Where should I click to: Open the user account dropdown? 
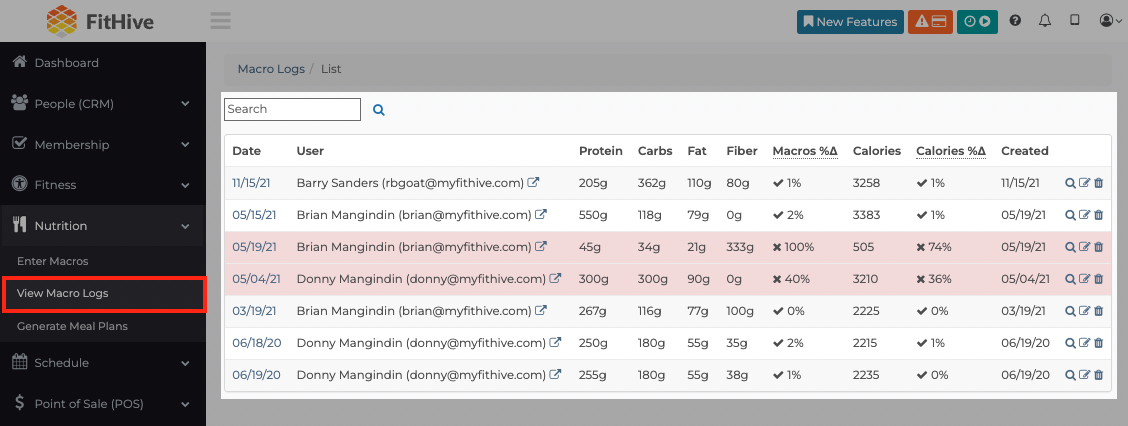(1111, 21)
